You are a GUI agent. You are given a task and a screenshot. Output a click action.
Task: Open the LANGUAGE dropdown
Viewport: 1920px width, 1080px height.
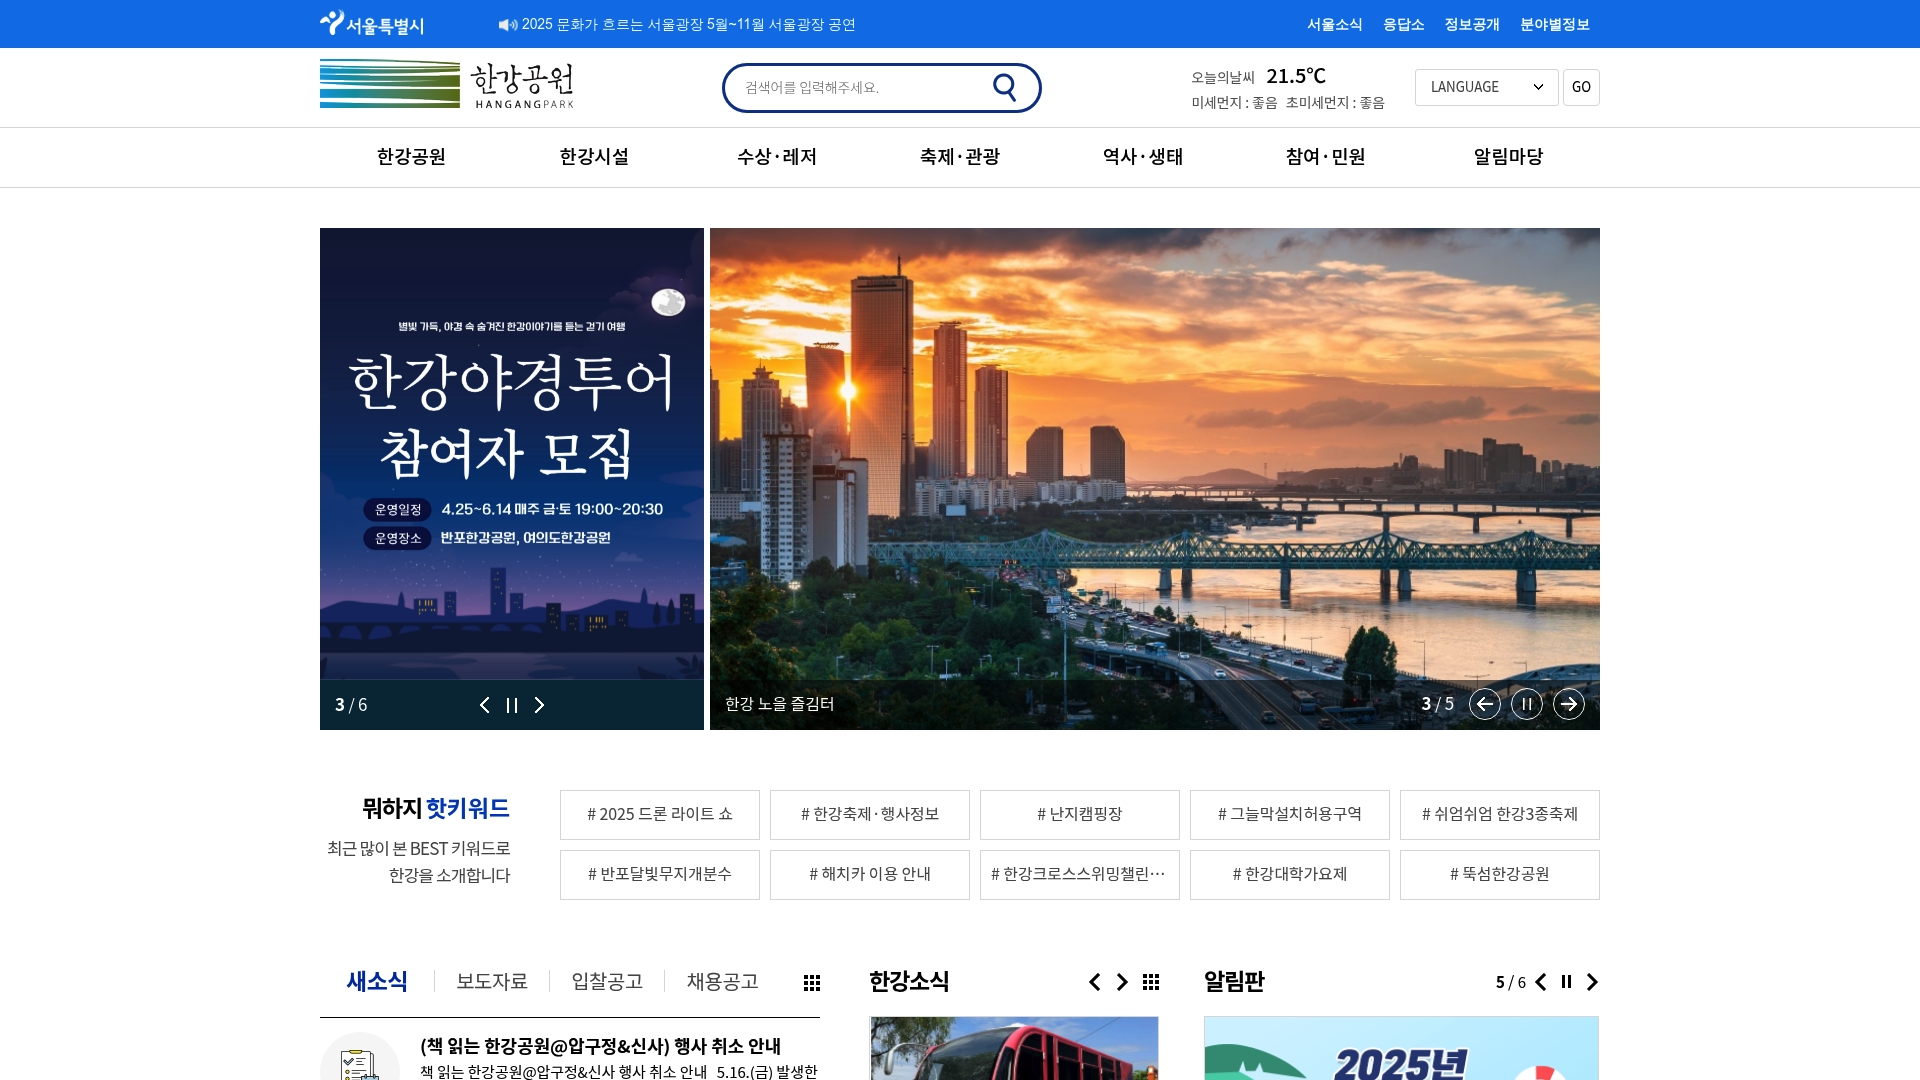1486,87
